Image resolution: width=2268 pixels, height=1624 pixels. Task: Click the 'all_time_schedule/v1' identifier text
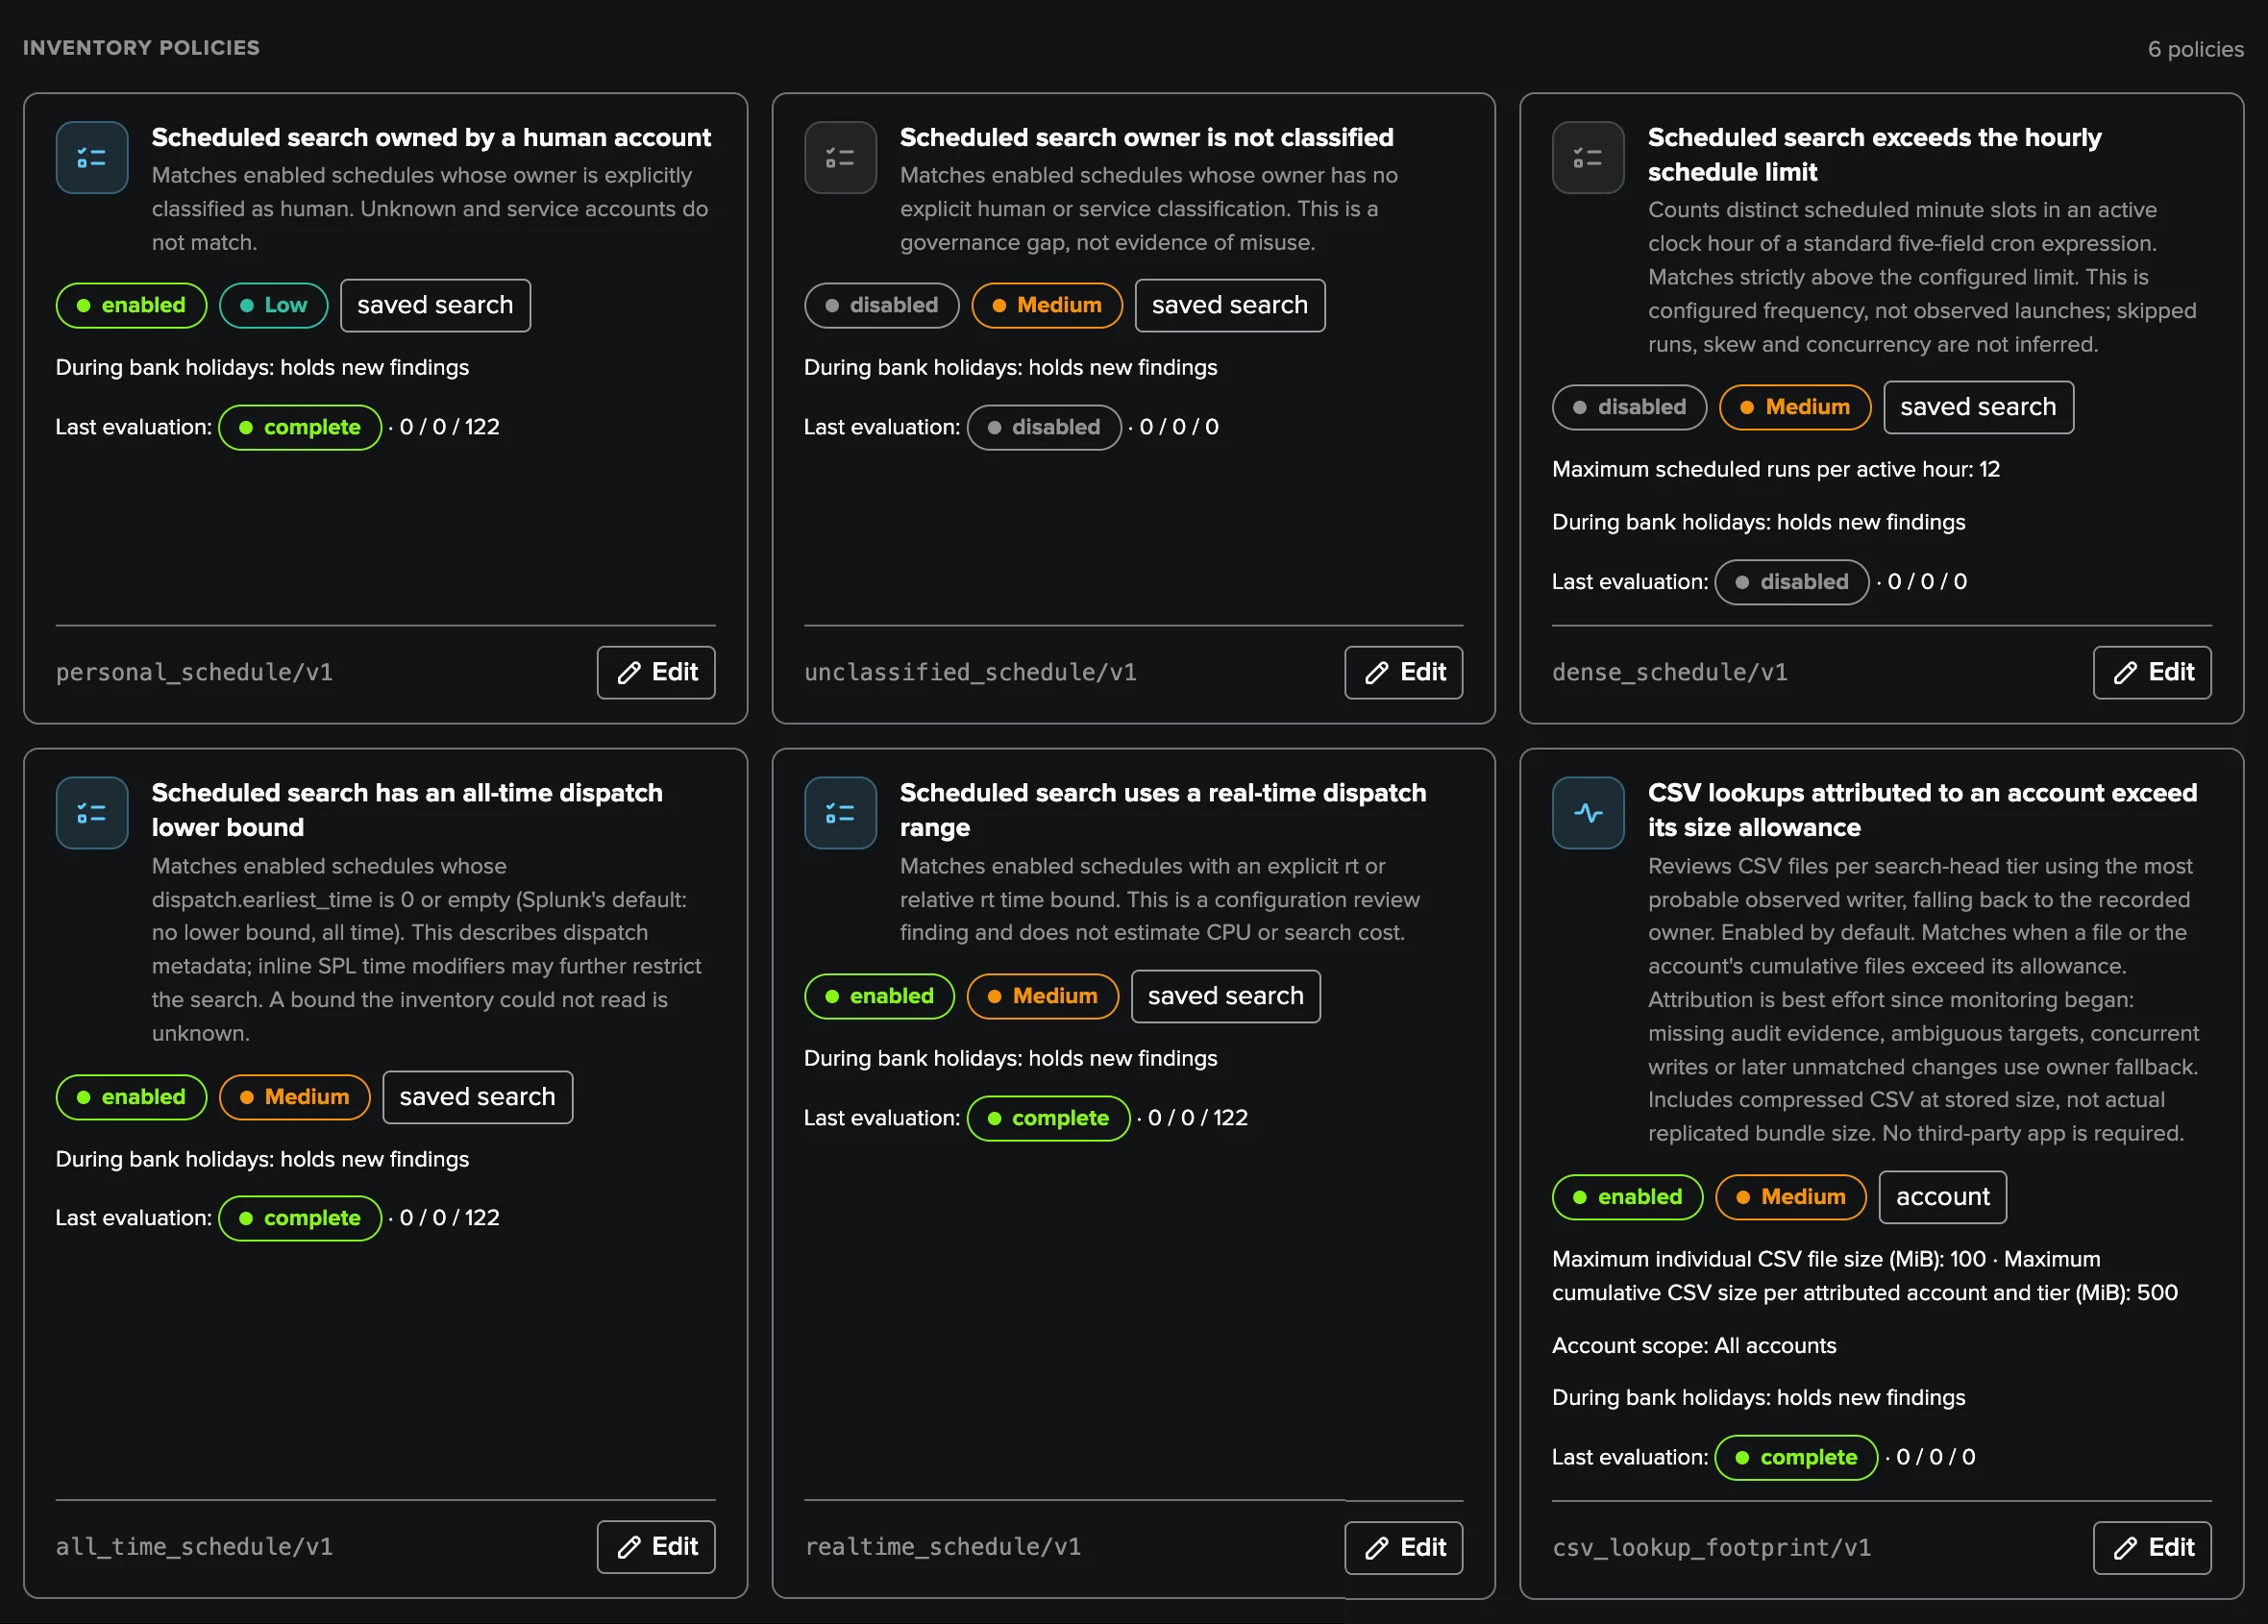coord(194,1547)
